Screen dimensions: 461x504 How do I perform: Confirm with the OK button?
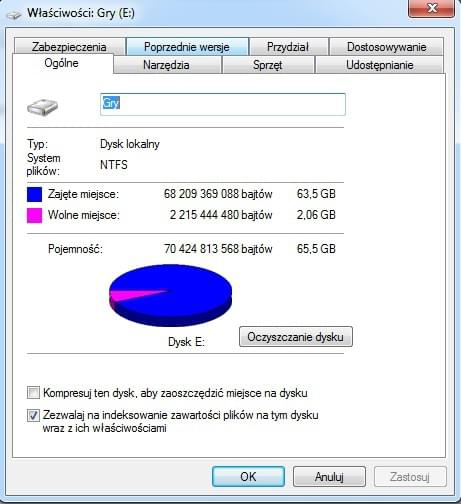[248, 477]
